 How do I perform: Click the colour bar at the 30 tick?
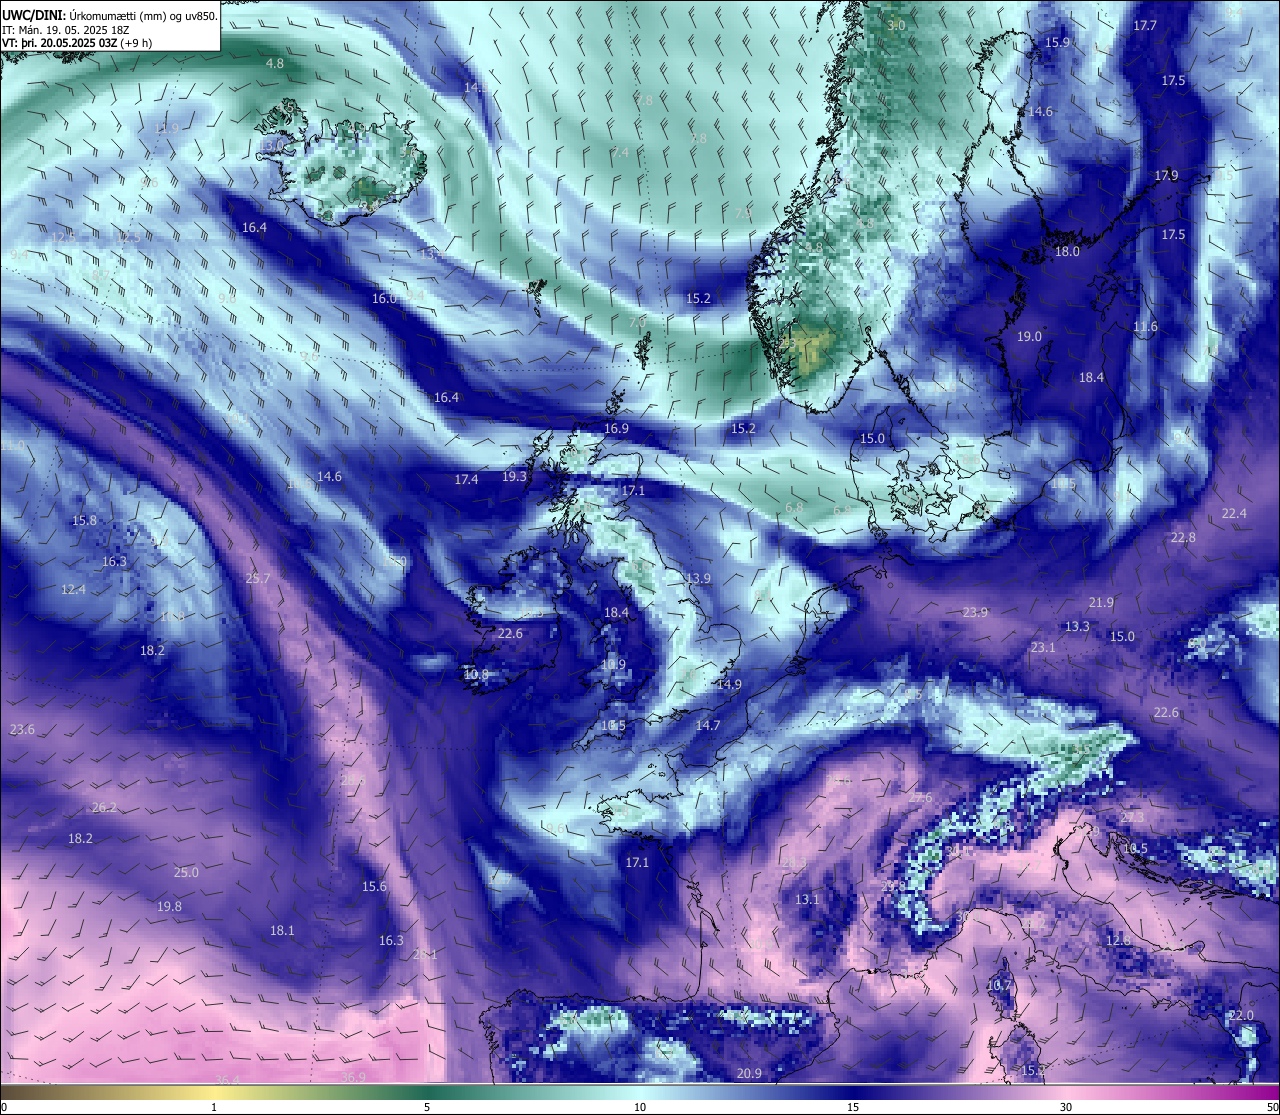(1066, 1091)
